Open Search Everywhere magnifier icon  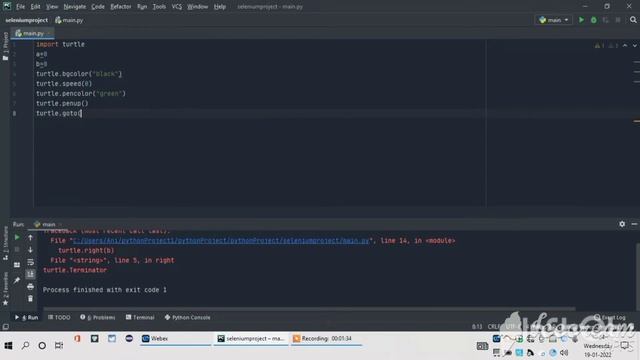click(x=633, y=20)
